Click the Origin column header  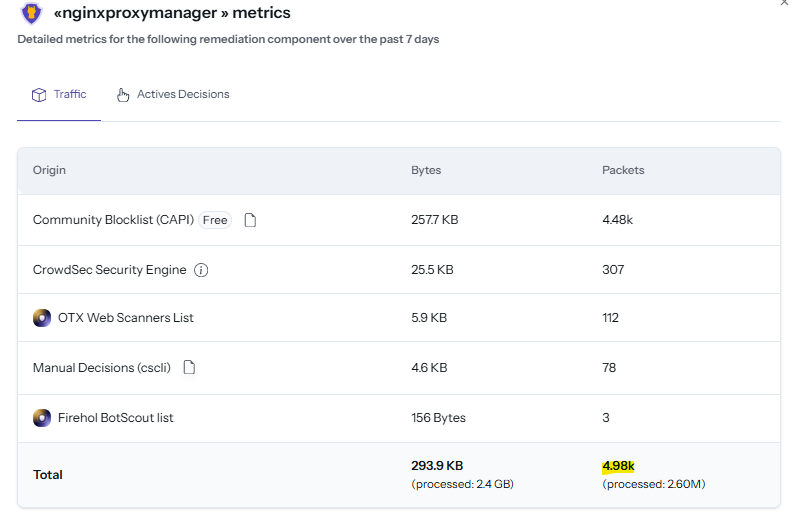click(49, 170)
